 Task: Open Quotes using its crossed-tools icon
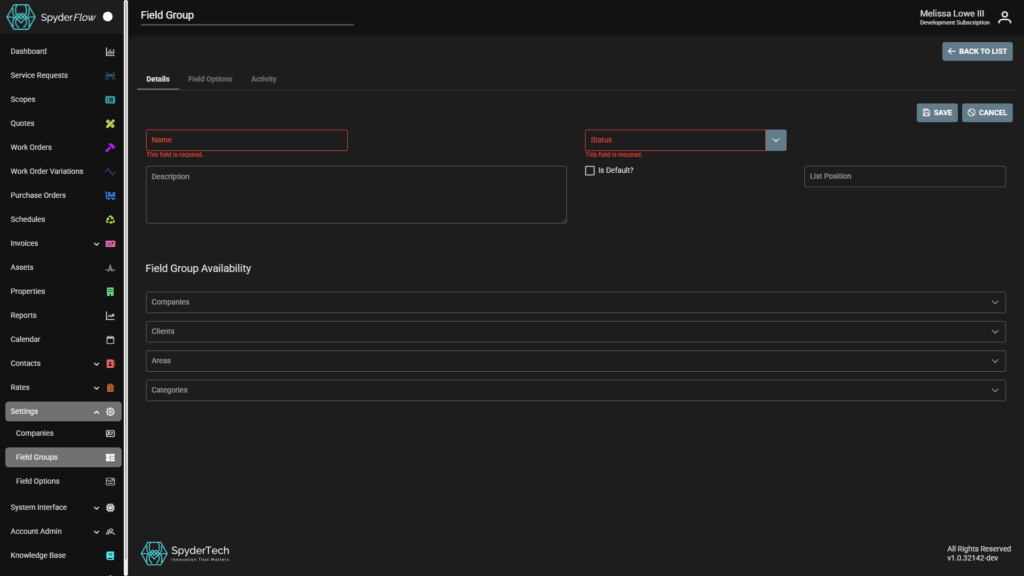(x=108, y=123)
